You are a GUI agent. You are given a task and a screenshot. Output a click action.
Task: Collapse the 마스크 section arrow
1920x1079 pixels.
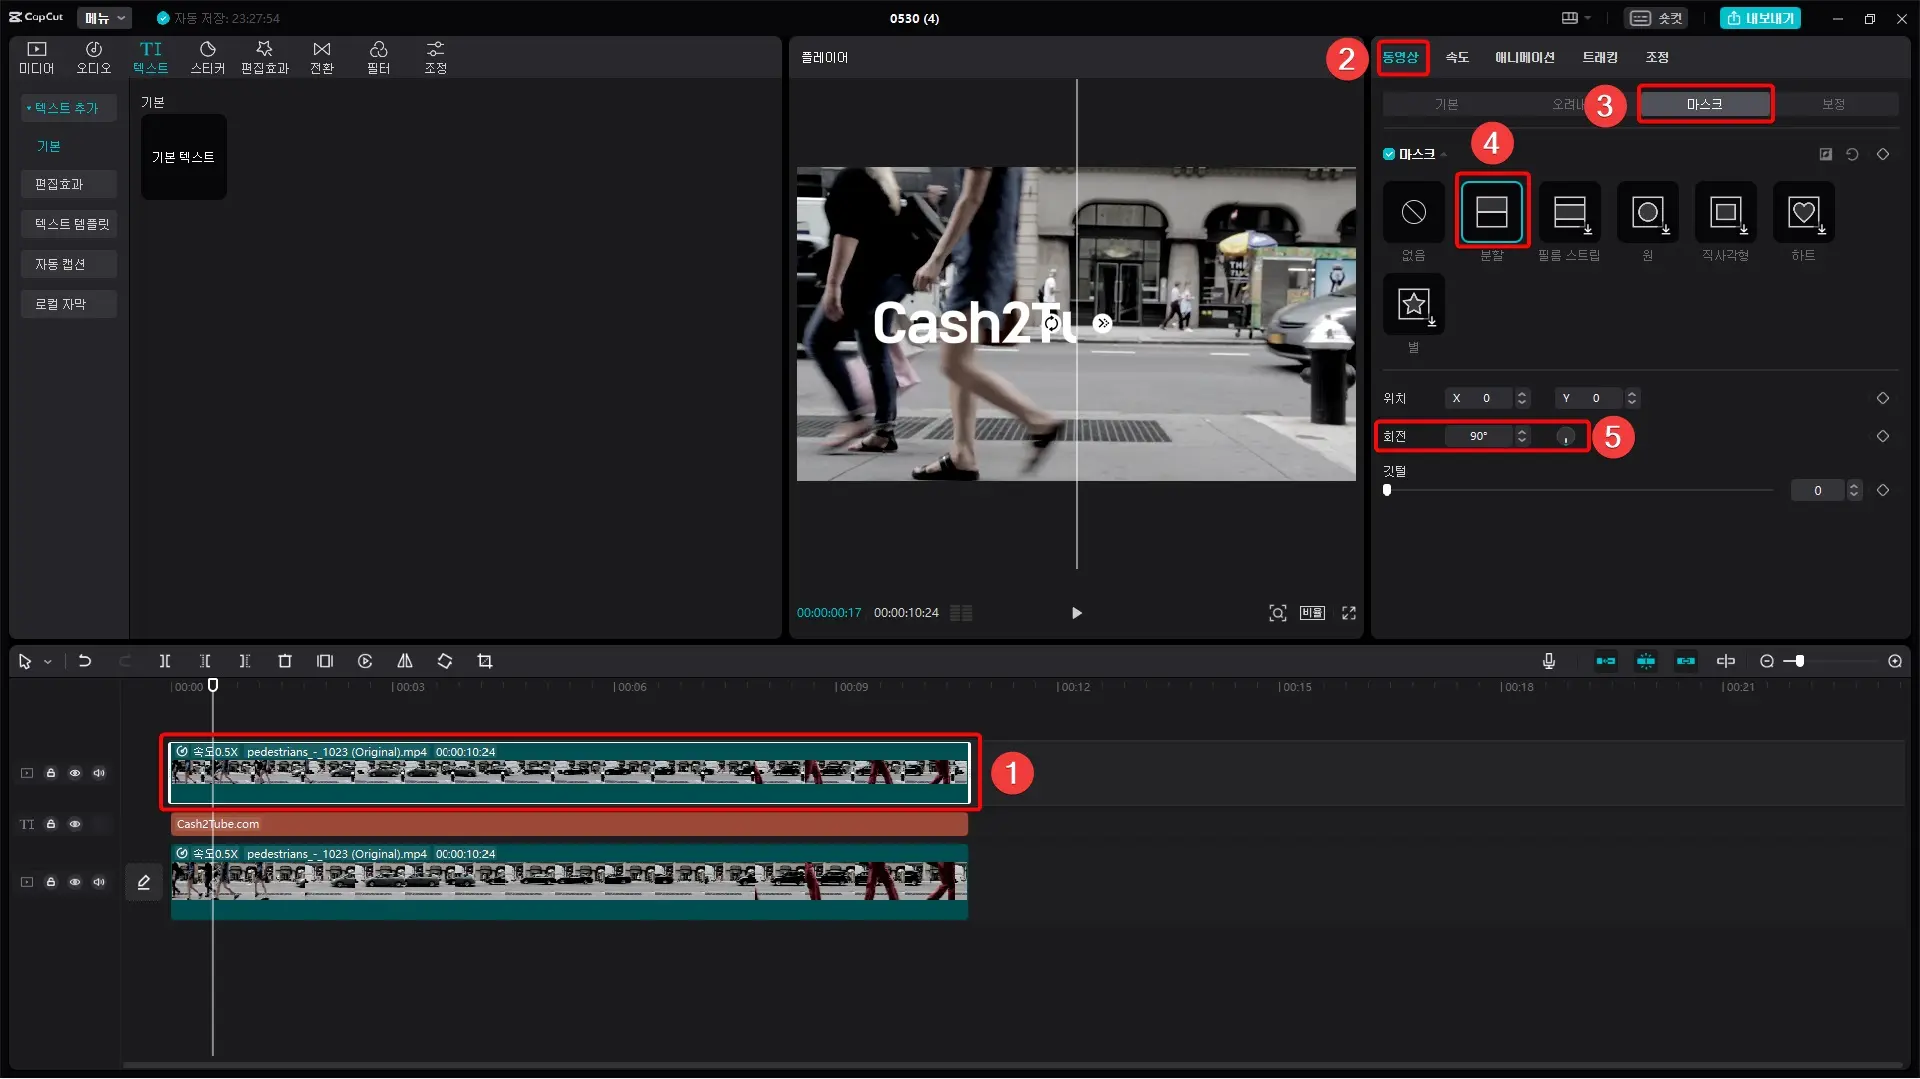click(x=1444, y=155)
